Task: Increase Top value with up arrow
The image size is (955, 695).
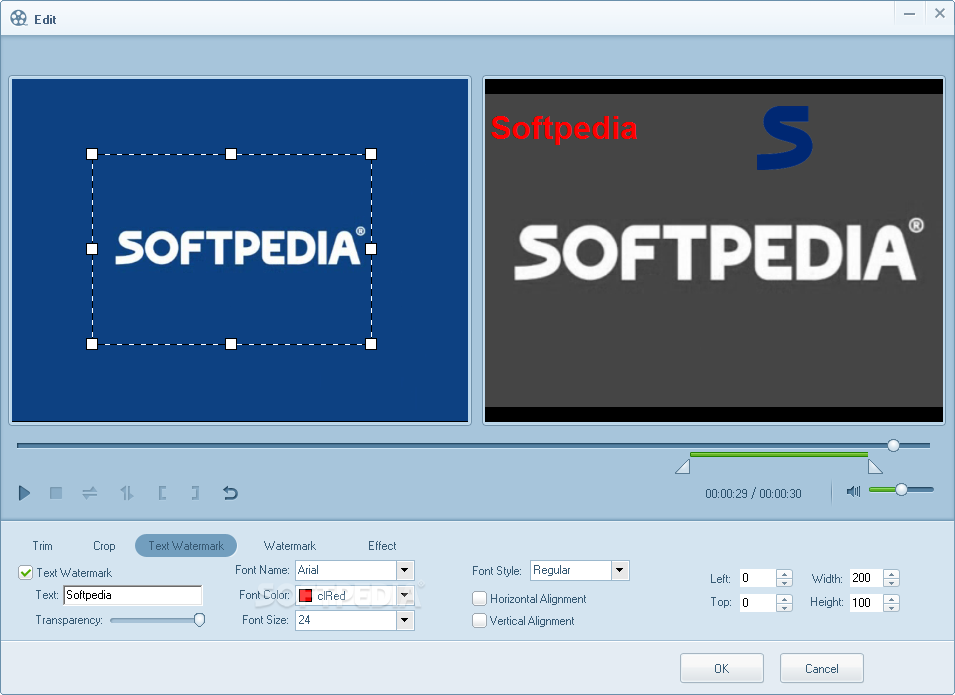Action: (784, 599)
